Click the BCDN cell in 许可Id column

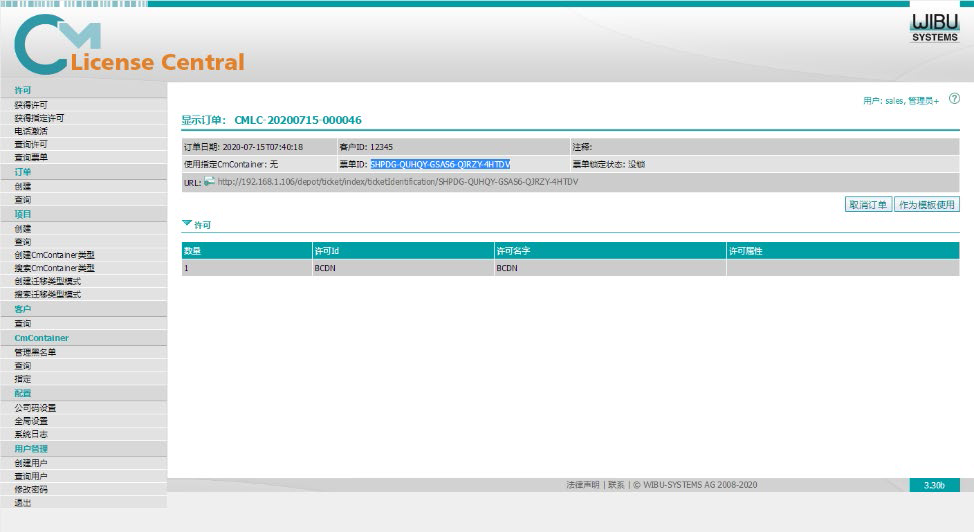[x=403, y=268]
